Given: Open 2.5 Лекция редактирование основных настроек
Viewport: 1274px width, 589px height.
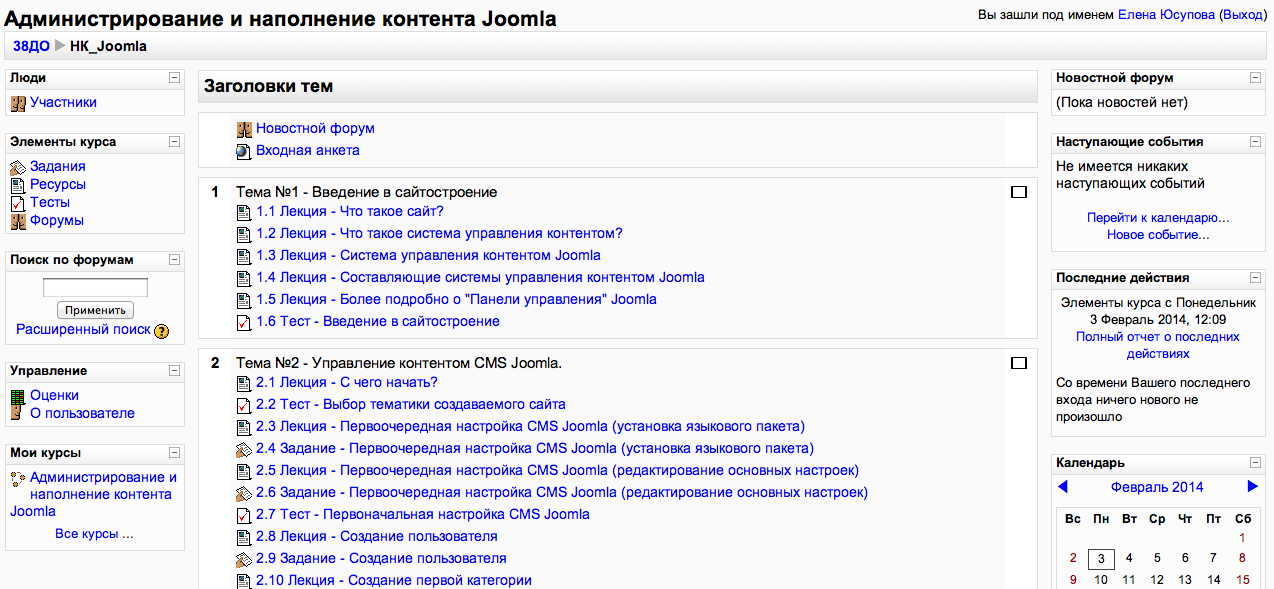Looking at the screenshot, I should (x=557, y=470).
